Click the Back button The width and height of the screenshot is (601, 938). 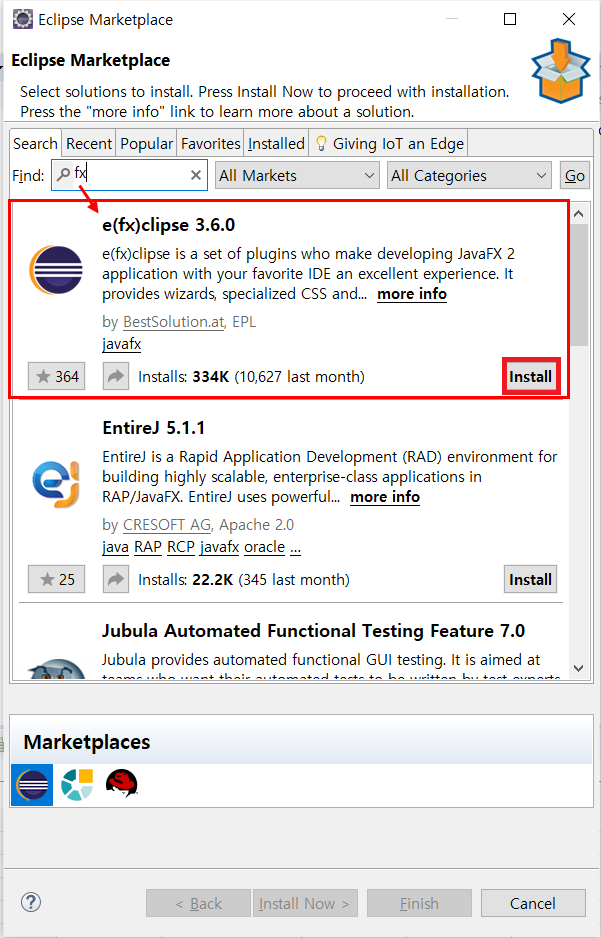[x=198, y=903]
